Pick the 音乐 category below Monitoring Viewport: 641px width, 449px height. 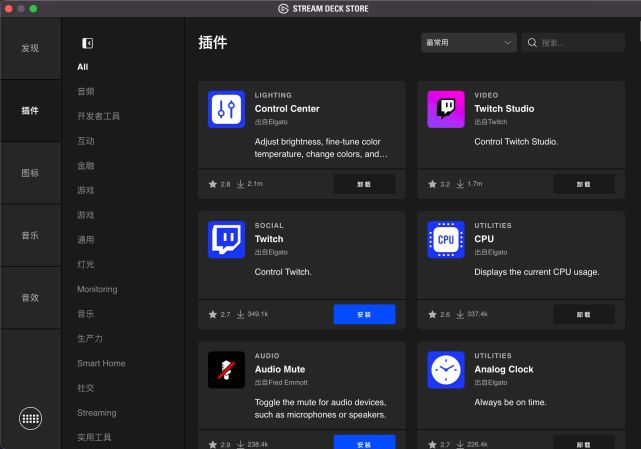click(x=86, y=314)
